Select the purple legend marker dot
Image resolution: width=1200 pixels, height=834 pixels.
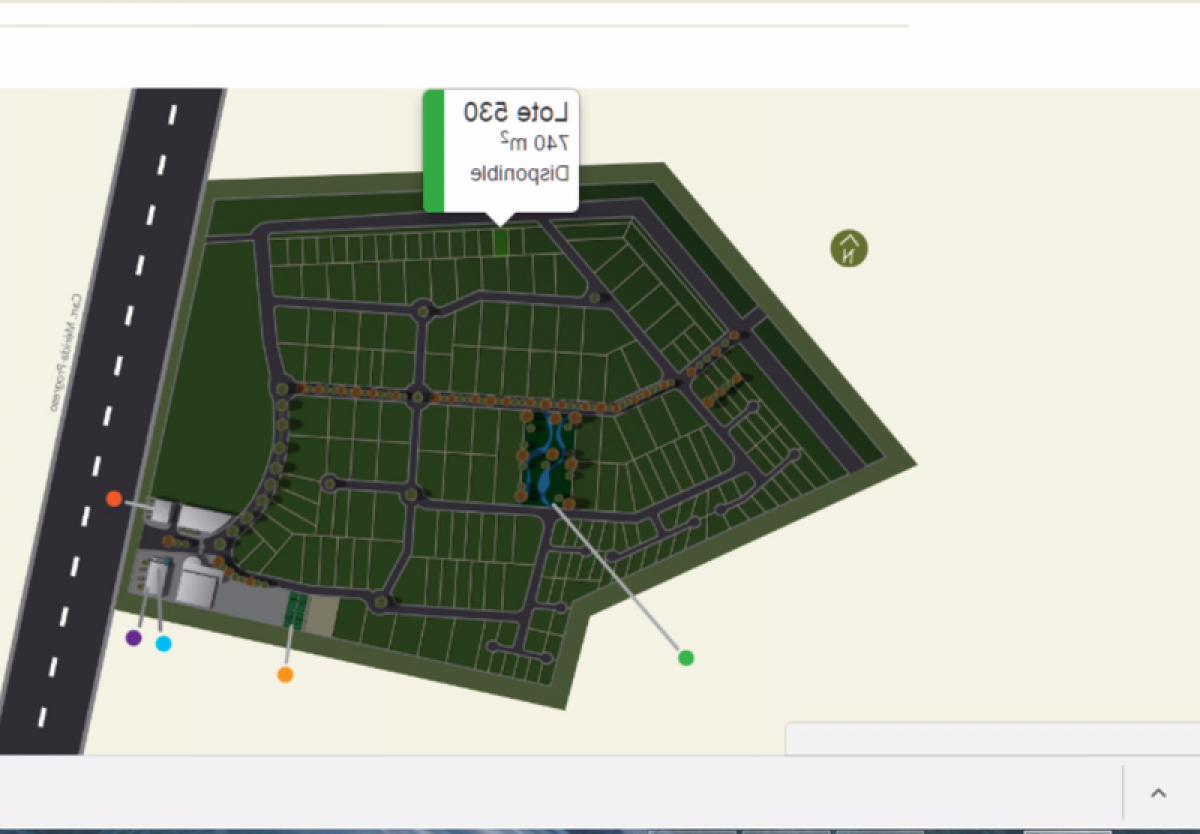134,638
